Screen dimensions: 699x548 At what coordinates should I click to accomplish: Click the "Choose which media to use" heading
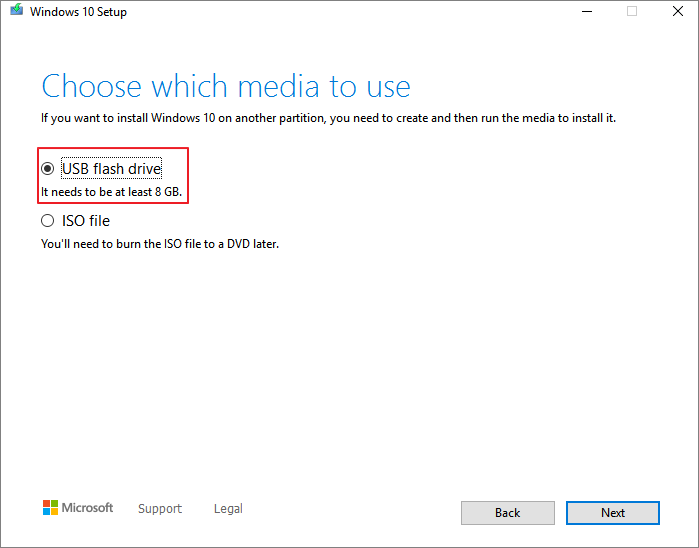(x=226, y=85)
